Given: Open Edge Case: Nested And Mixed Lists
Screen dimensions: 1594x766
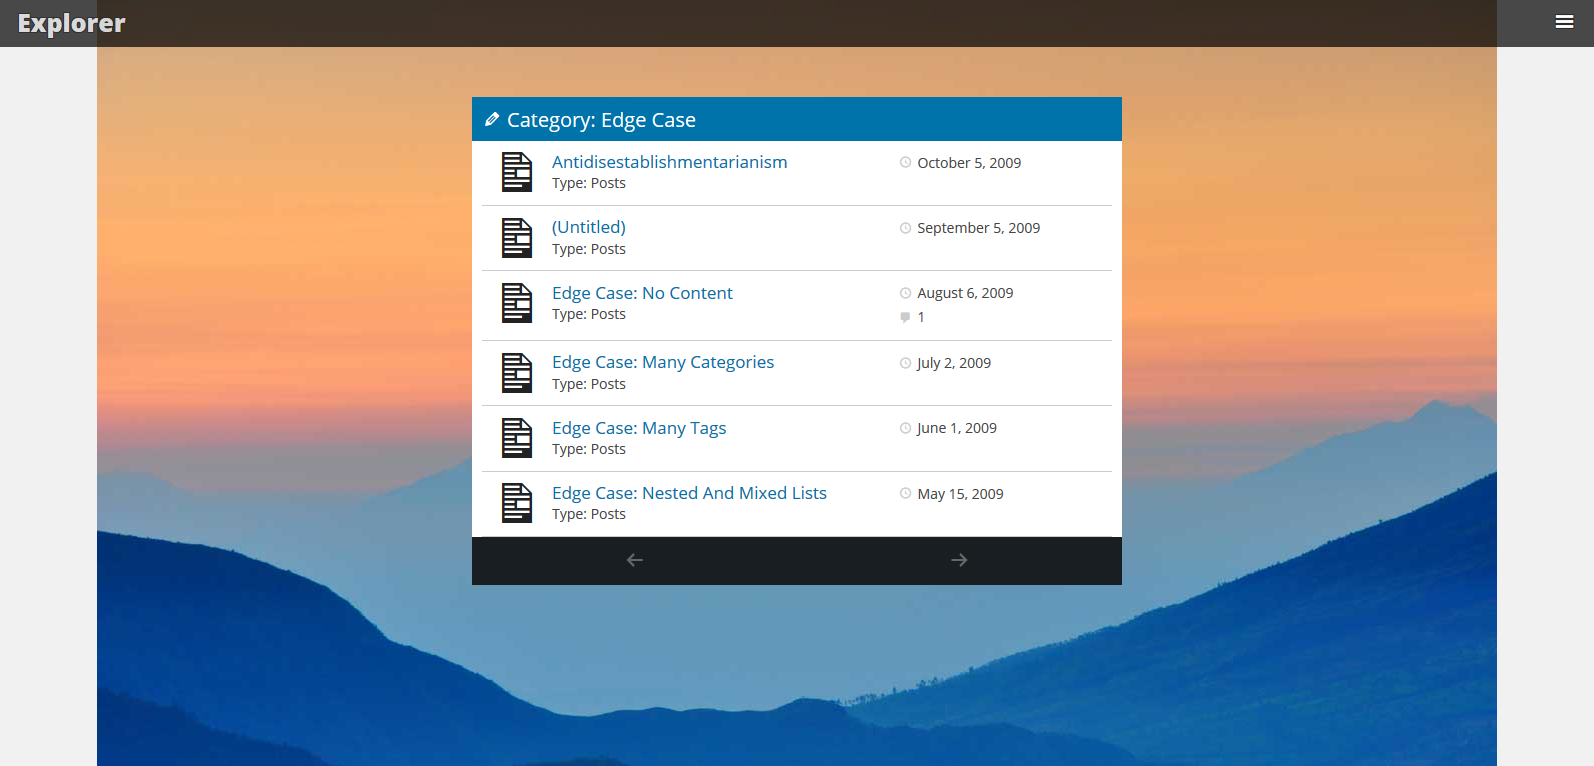Looking at the screenshot, I should tap(689, 493).
